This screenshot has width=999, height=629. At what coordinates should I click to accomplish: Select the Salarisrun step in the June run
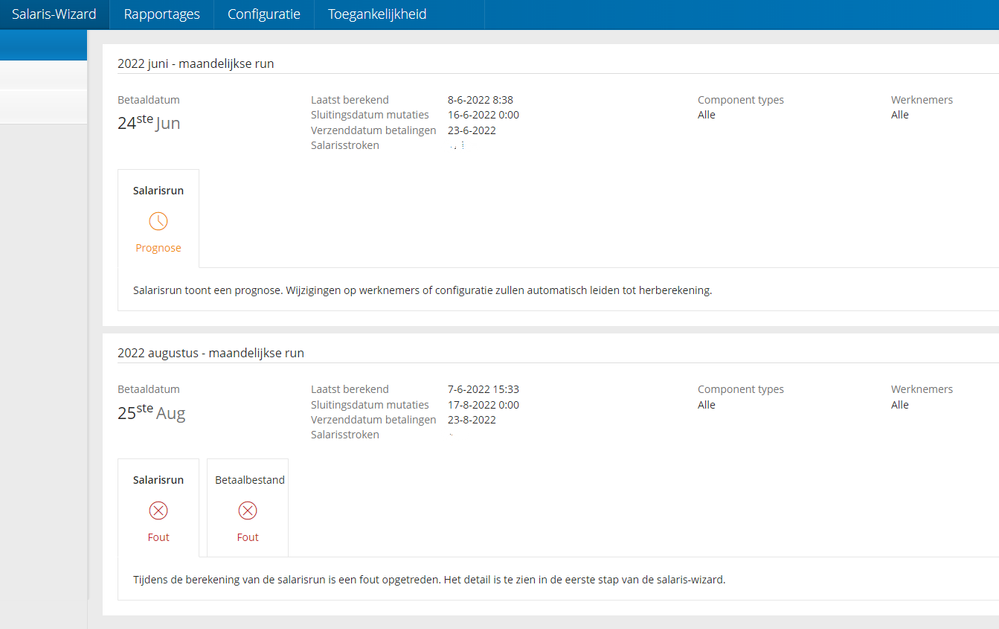click(158, 218)
